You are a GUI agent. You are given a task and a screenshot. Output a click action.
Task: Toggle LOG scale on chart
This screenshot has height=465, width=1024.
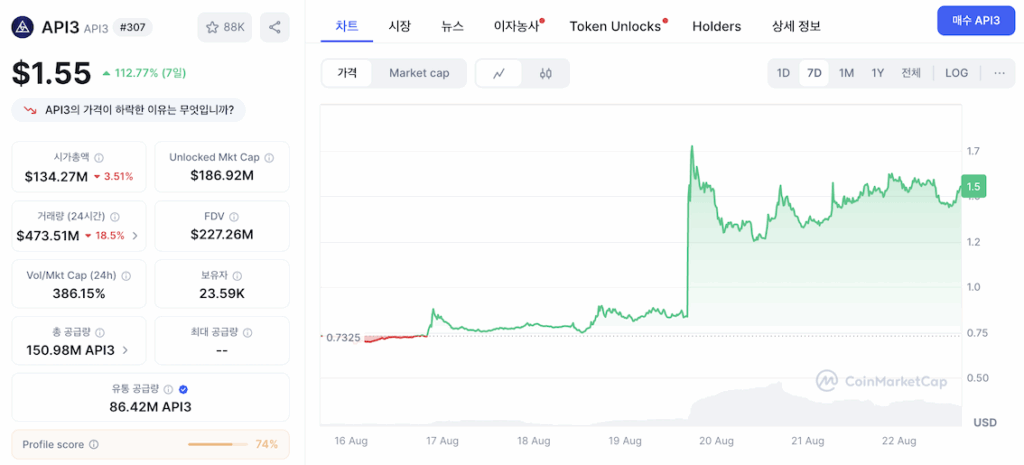[x=957, y=73]
